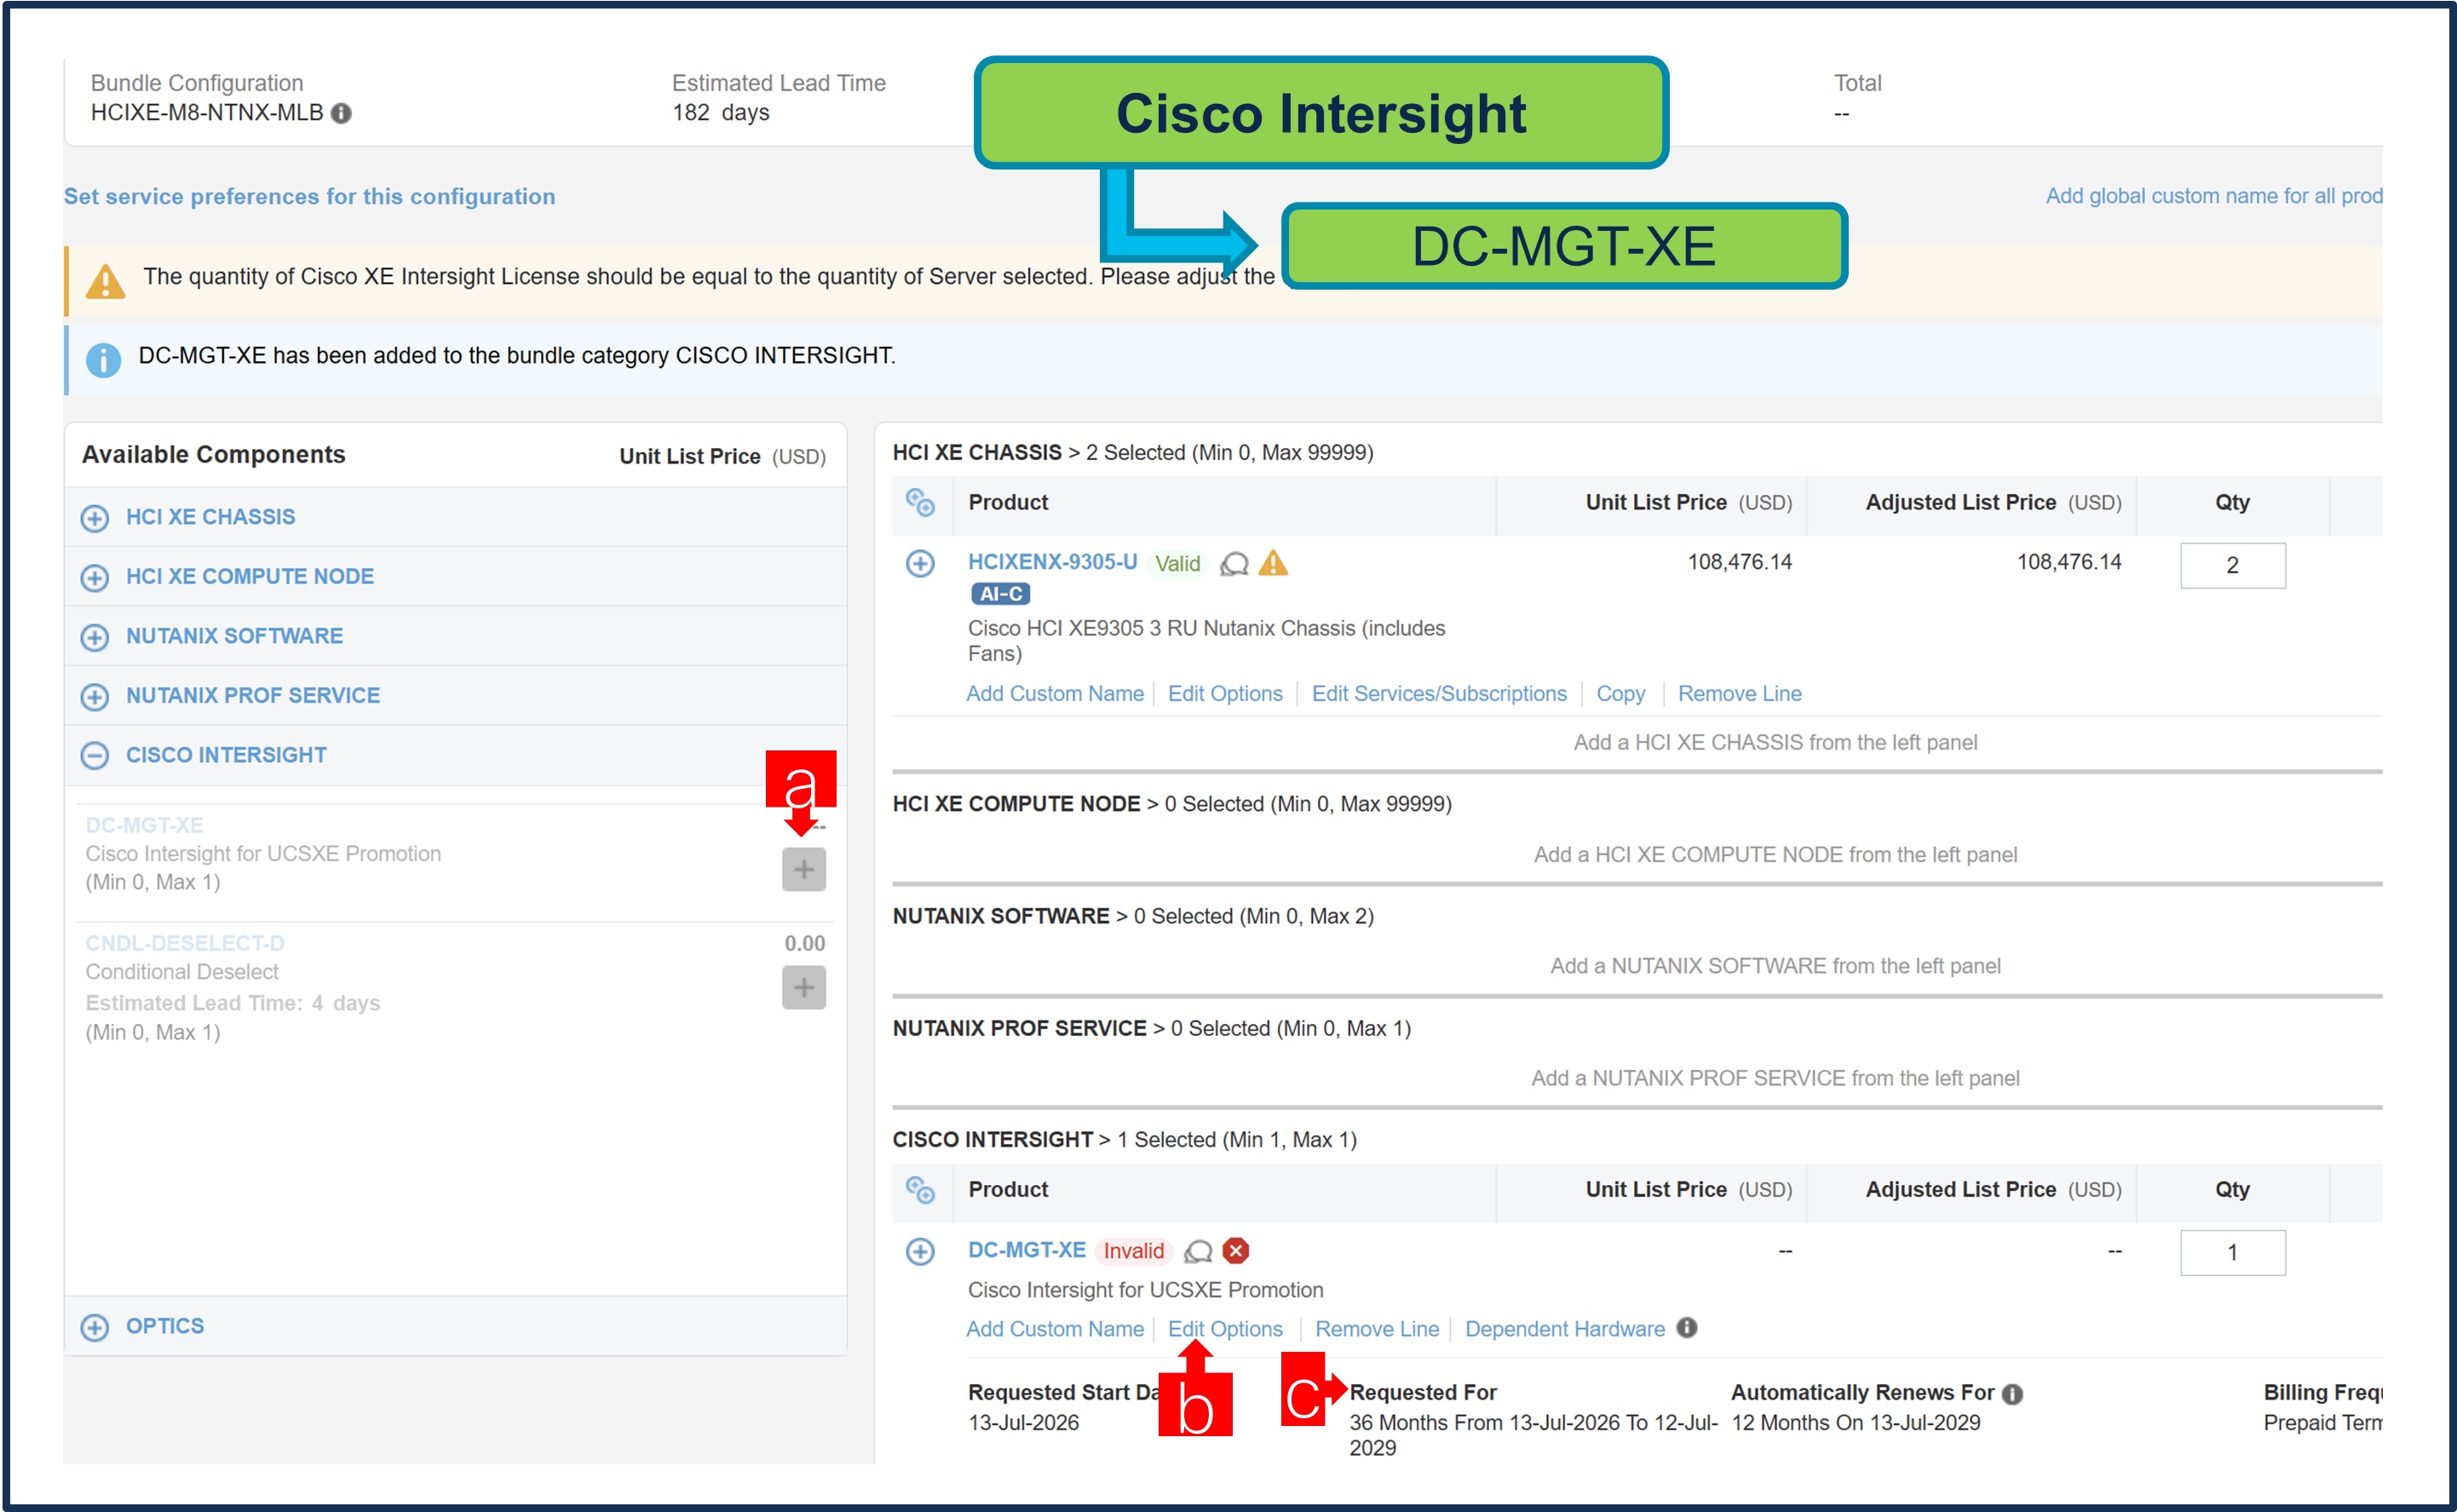Click the info icon beside HCIXE-M8-NTNX-MLB

pos(341,113)
